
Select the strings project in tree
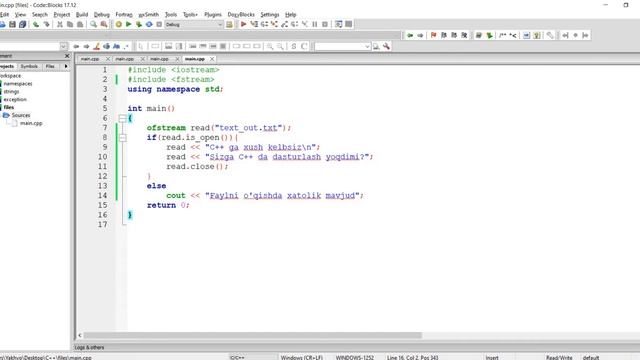11,91
